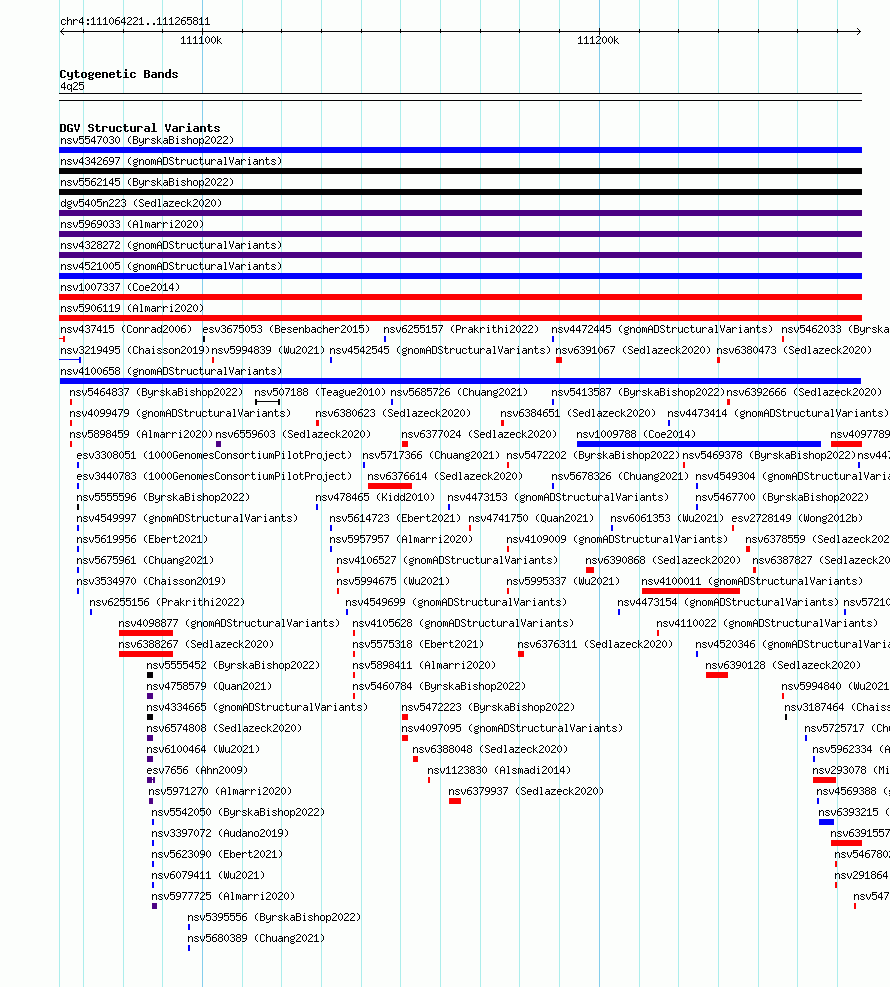Select blue bar under nsv6393215
This screenshot has width=890, height=987.
pos(826,822)
